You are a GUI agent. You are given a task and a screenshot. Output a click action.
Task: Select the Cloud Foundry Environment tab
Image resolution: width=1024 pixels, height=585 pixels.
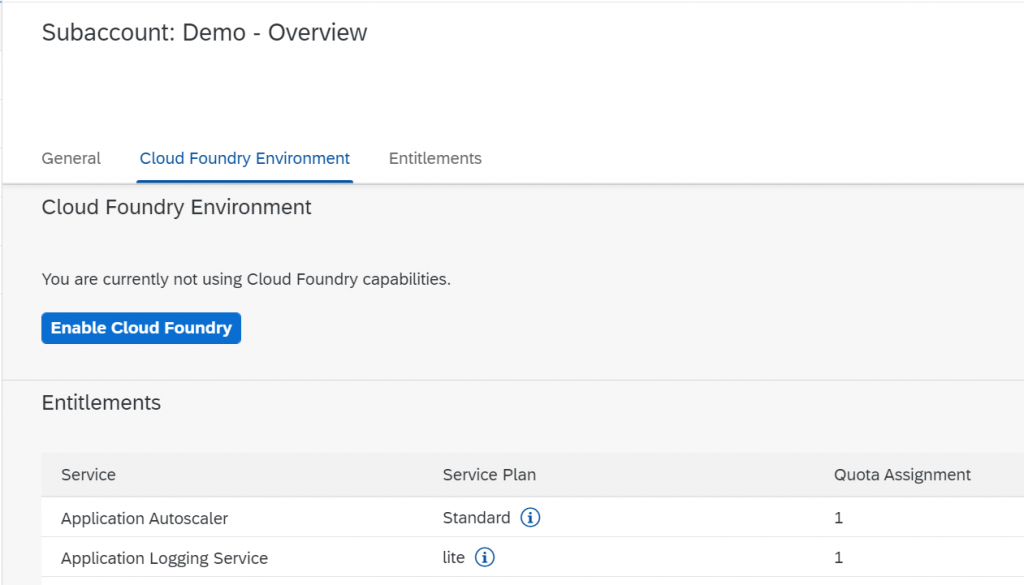pyautogui.click(x=245, y=159)
